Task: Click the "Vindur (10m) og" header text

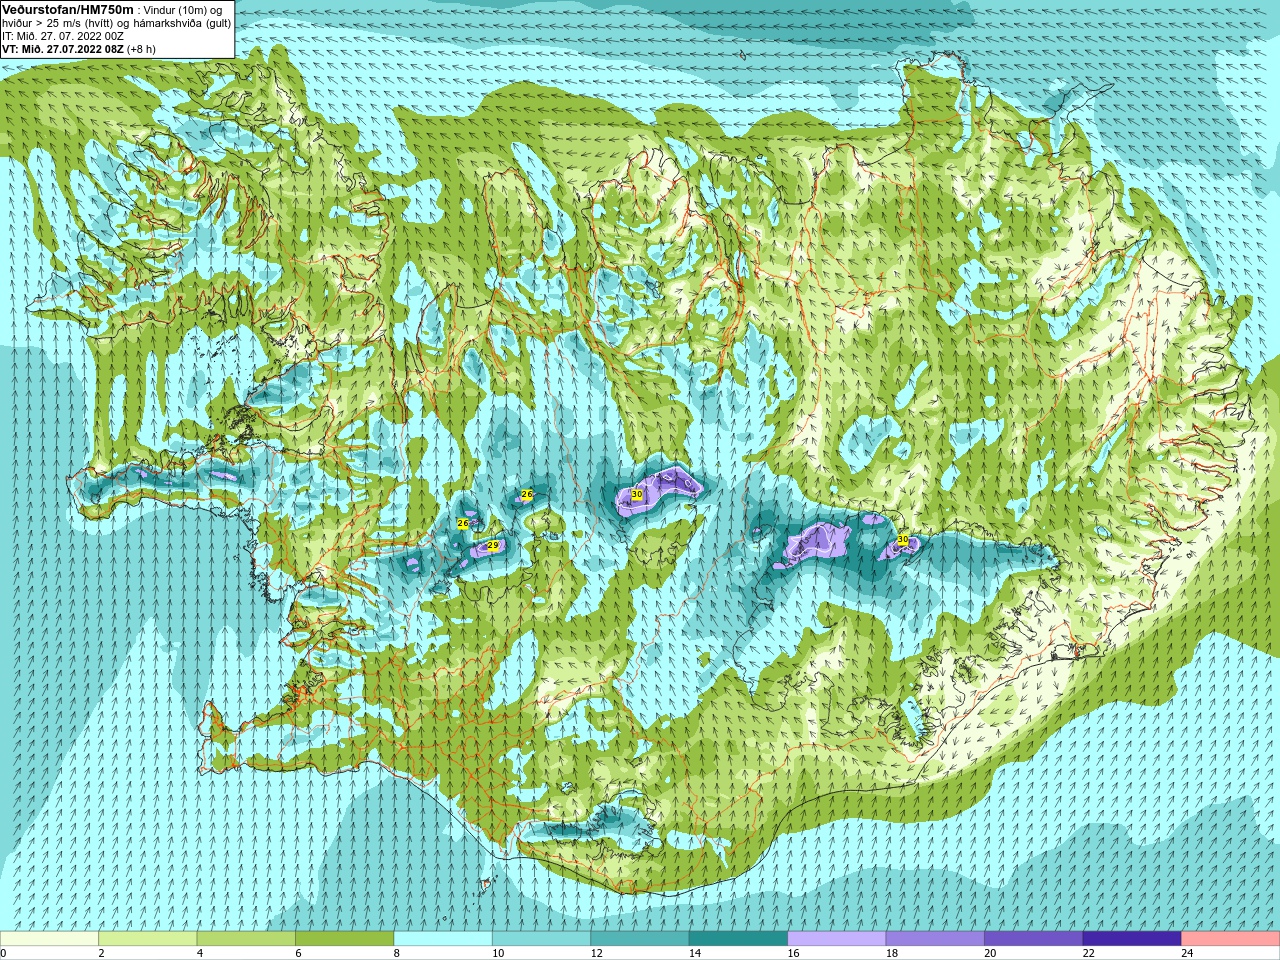Action: (183, 10)
